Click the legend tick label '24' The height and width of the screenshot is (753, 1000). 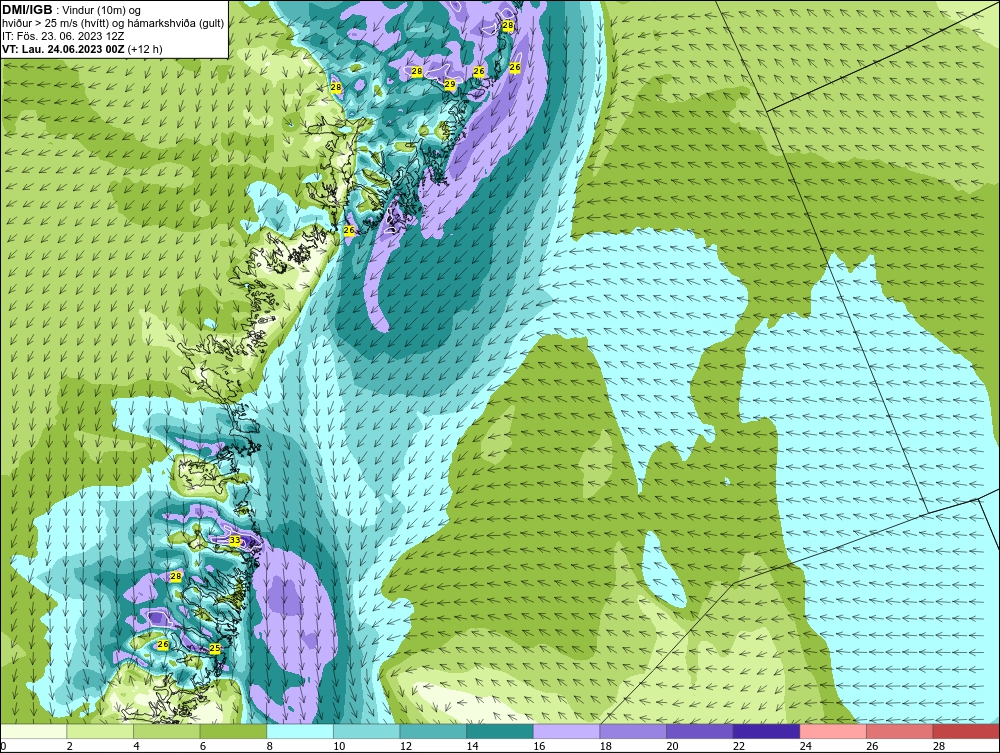click(x=805, y=746)
